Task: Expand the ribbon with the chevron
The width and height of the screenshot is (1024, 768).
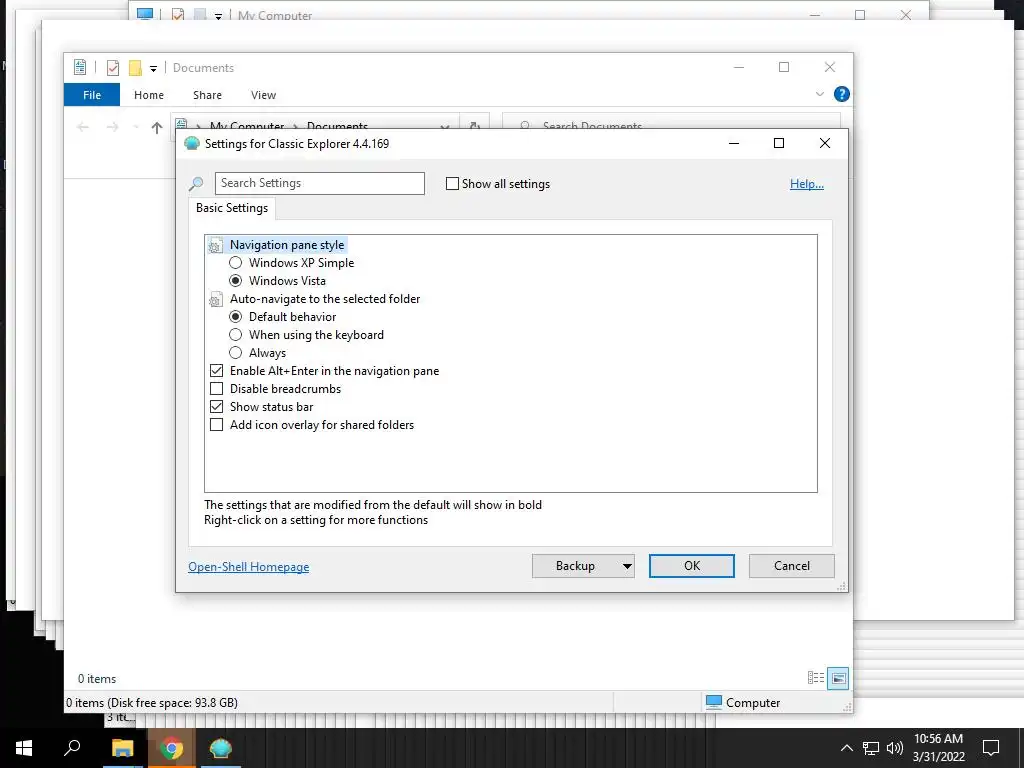Action: (820, 95)
